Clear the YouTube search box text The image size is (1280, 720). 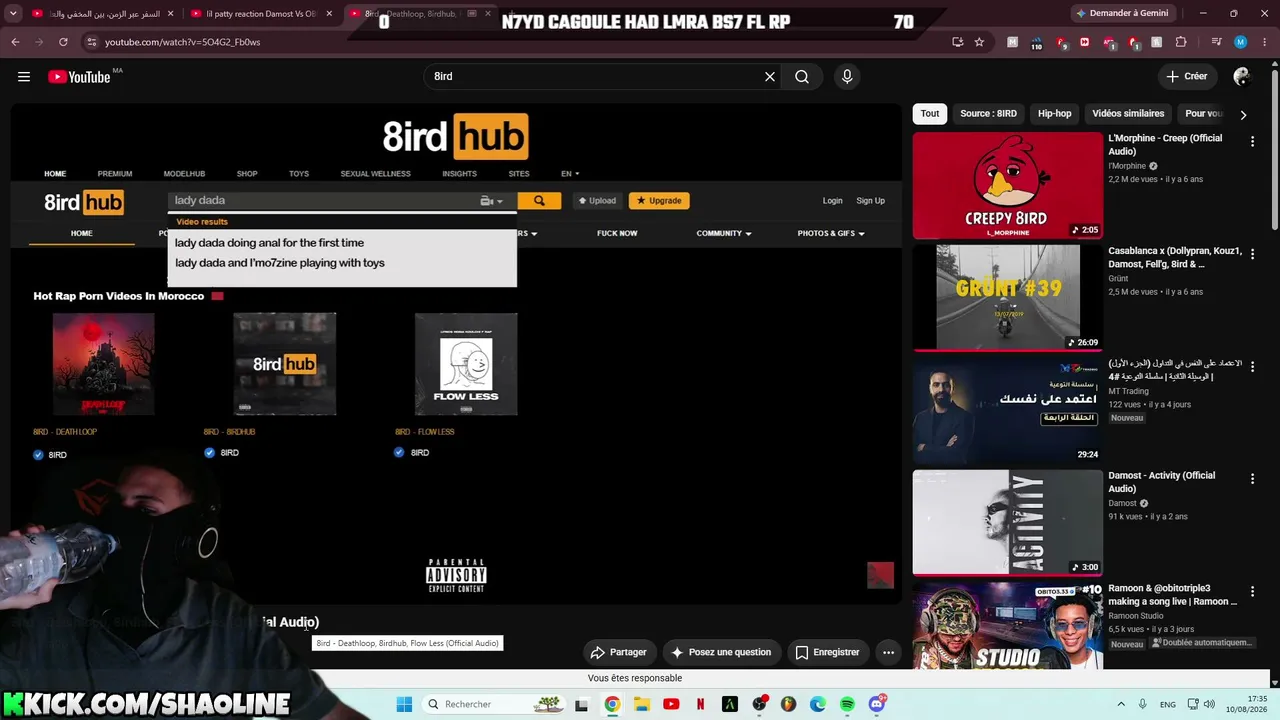coord(770,77)
